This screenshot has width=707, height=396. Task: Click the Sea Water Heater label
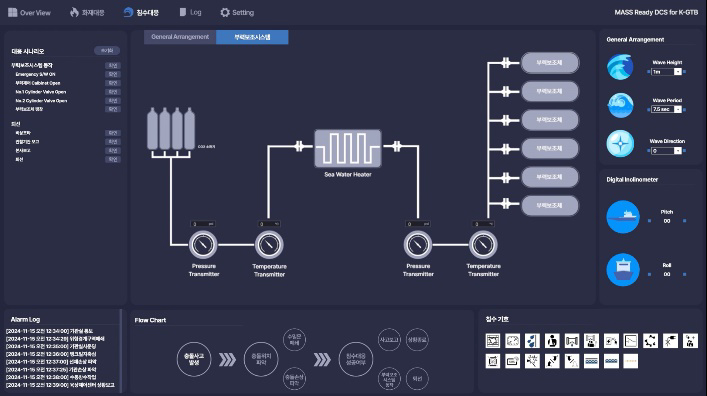coord(348,175)
